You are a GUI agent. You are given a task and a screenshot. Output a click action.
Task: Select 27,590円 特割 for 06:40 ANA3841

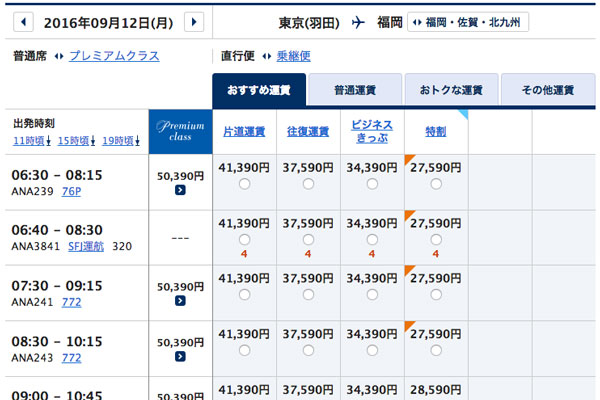pyautogui.click(x=436, y=240)
